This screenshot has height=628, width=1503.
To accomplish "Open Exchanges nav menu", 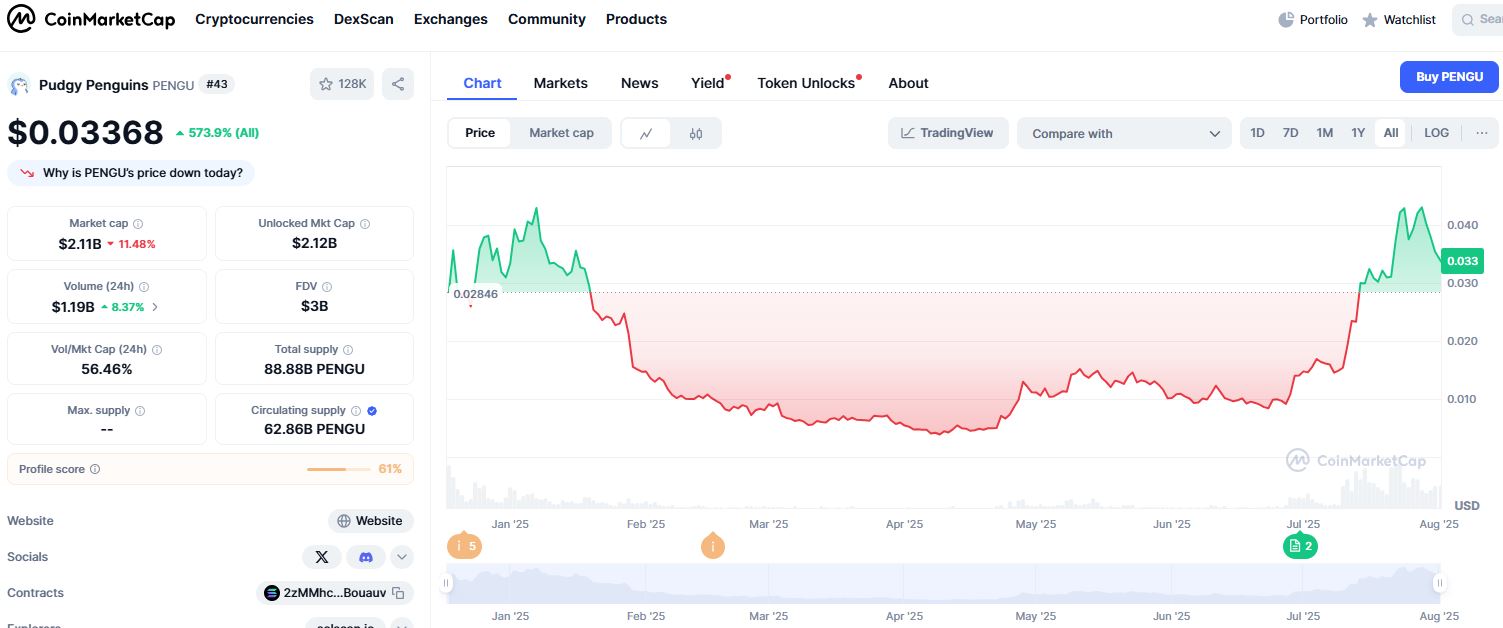I will click(451, 19).
